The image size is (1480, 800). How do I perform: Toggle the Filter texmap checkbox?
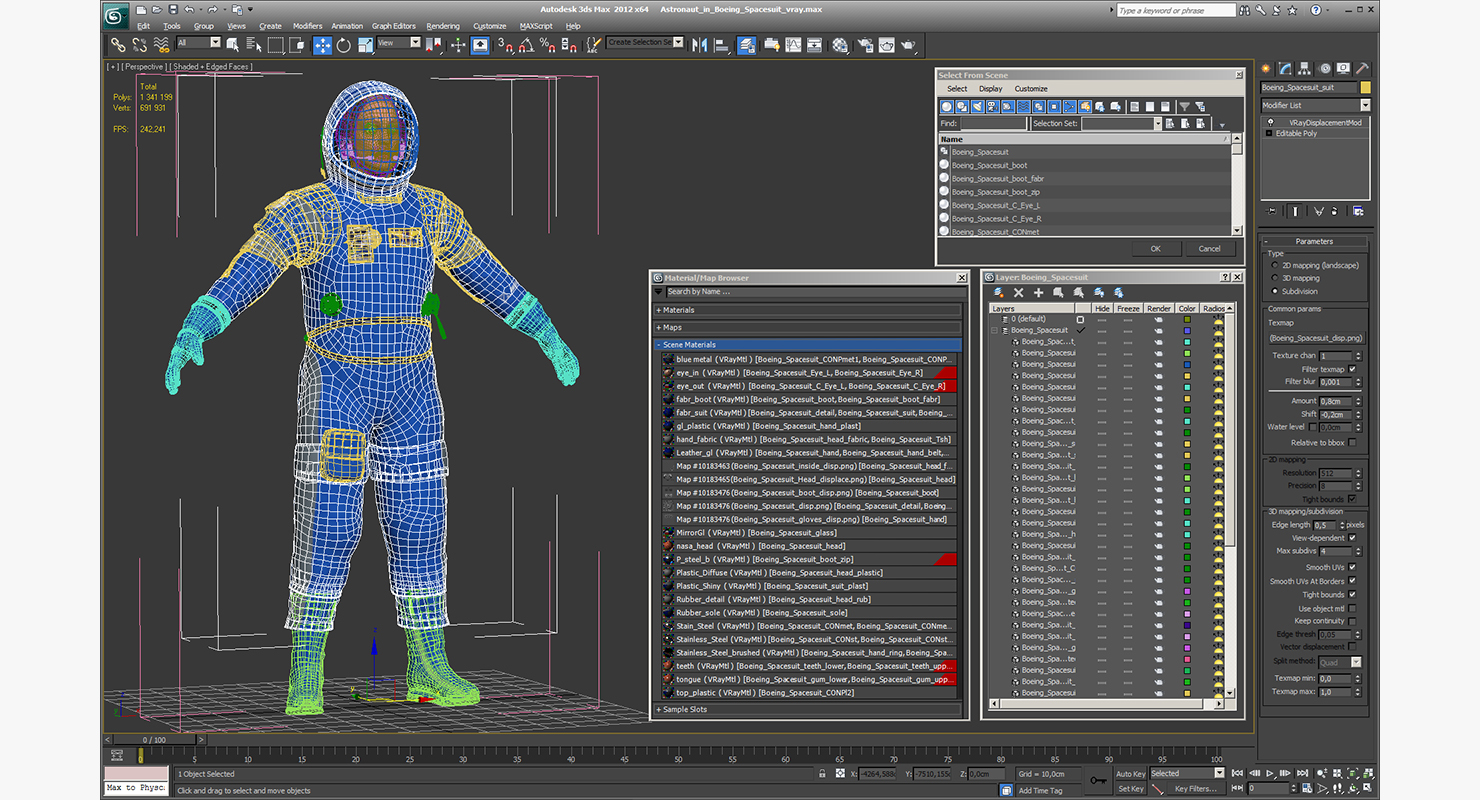click(1352, 369)
